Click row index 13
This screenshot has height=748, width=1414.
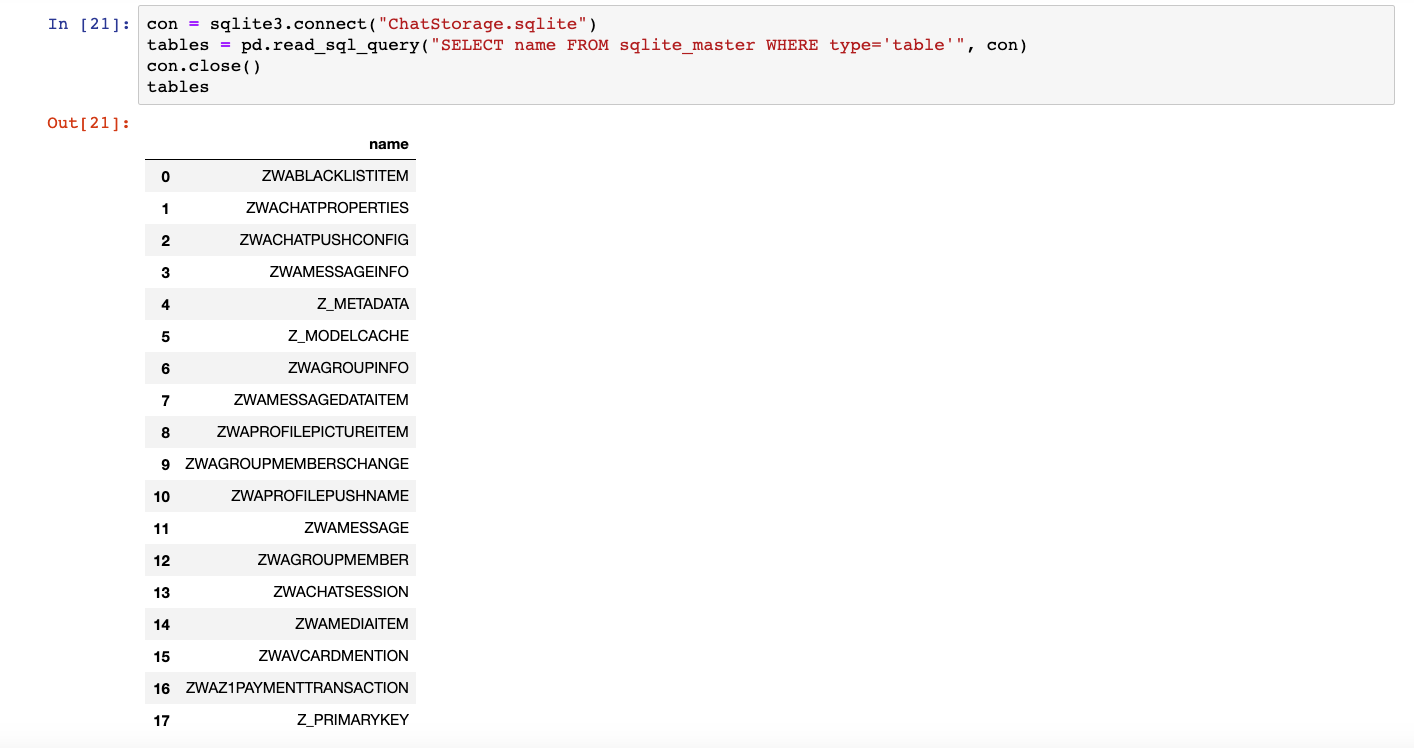point(162,593)
